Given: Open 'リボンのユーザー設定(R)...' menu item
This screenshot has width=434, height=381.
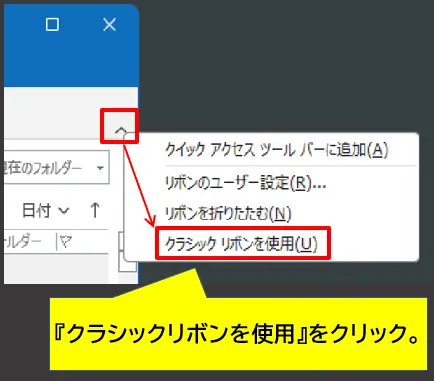Looking at the screenshot, I should coord(246,183).
